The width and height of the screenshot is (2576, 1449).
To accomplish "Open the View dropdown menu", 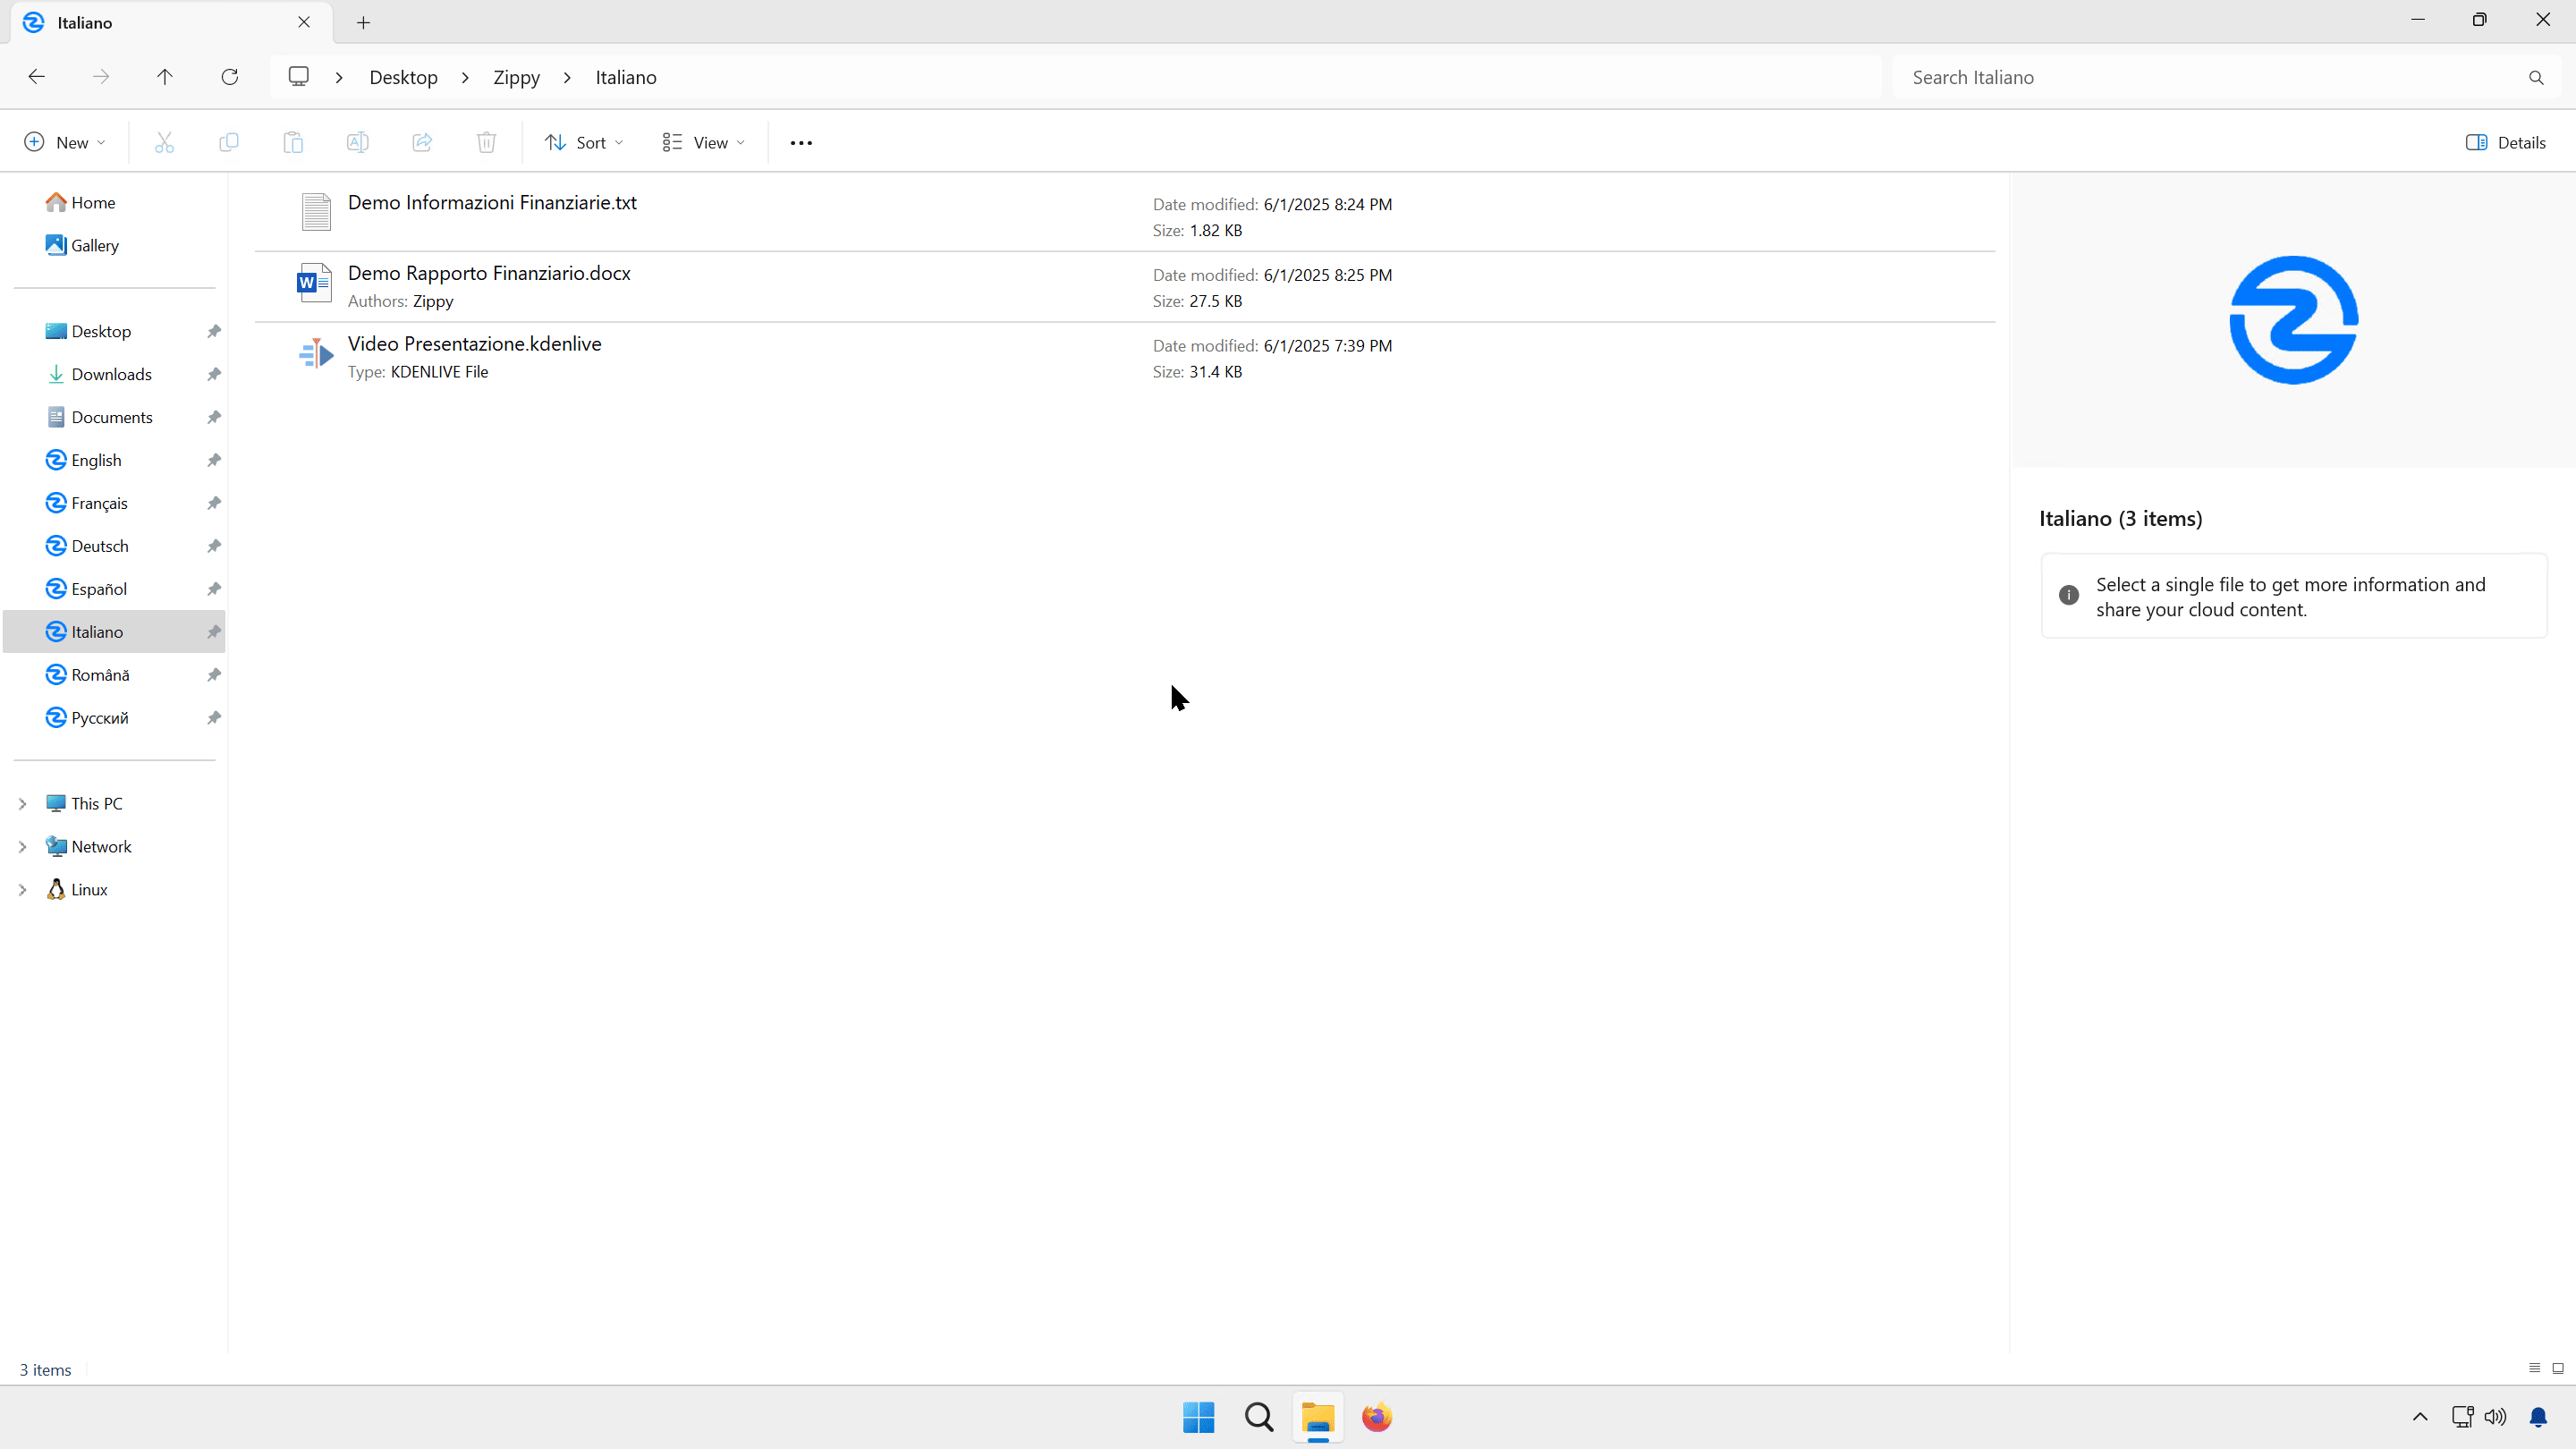I will [703, 143].
